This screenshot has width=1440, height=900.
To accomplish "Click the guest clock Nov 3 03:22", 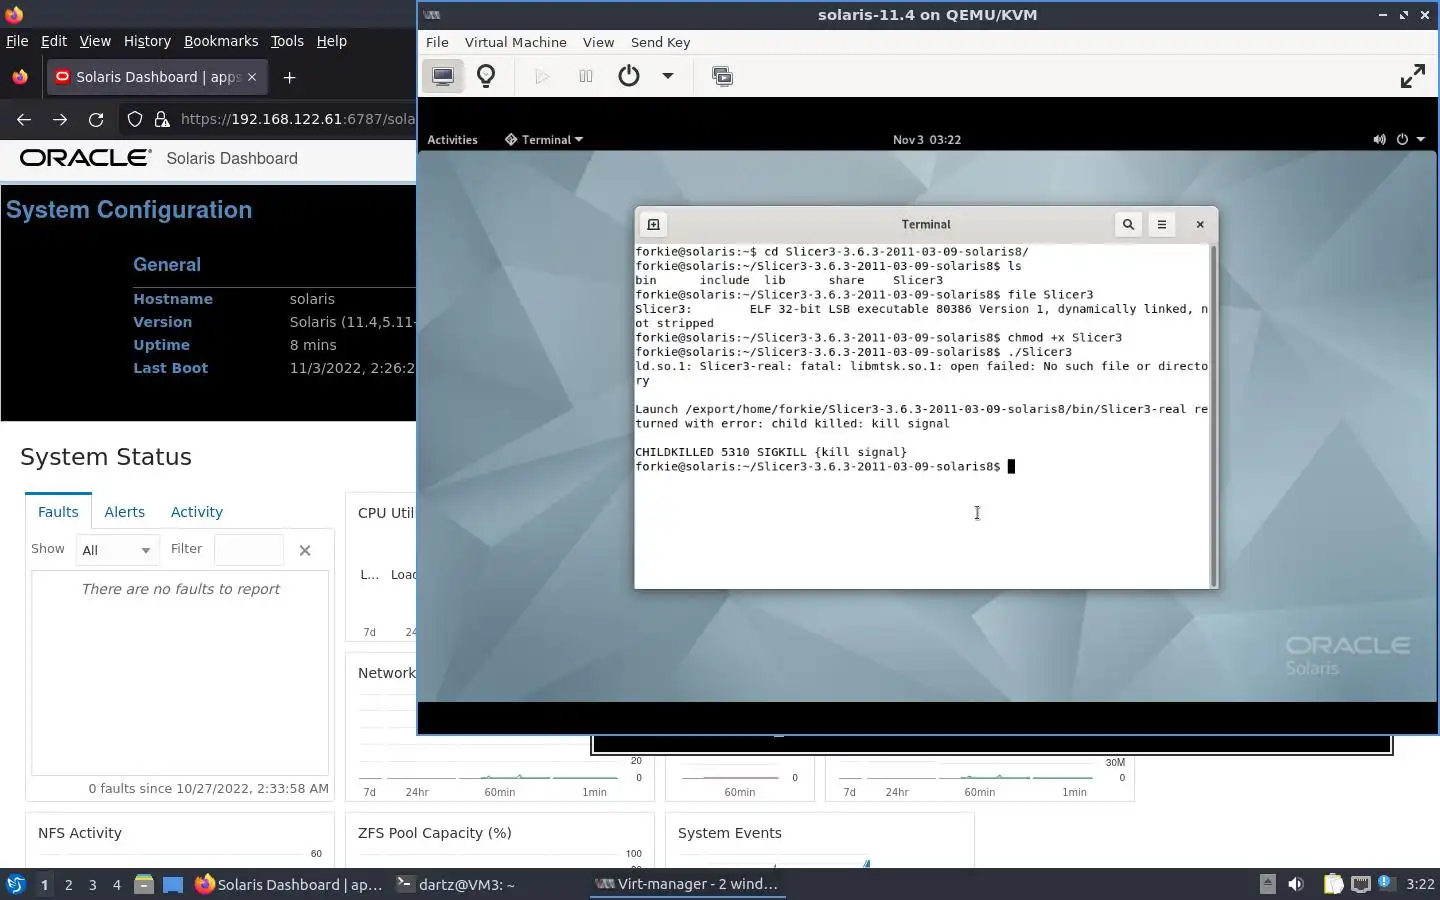I will pos(927,140).
